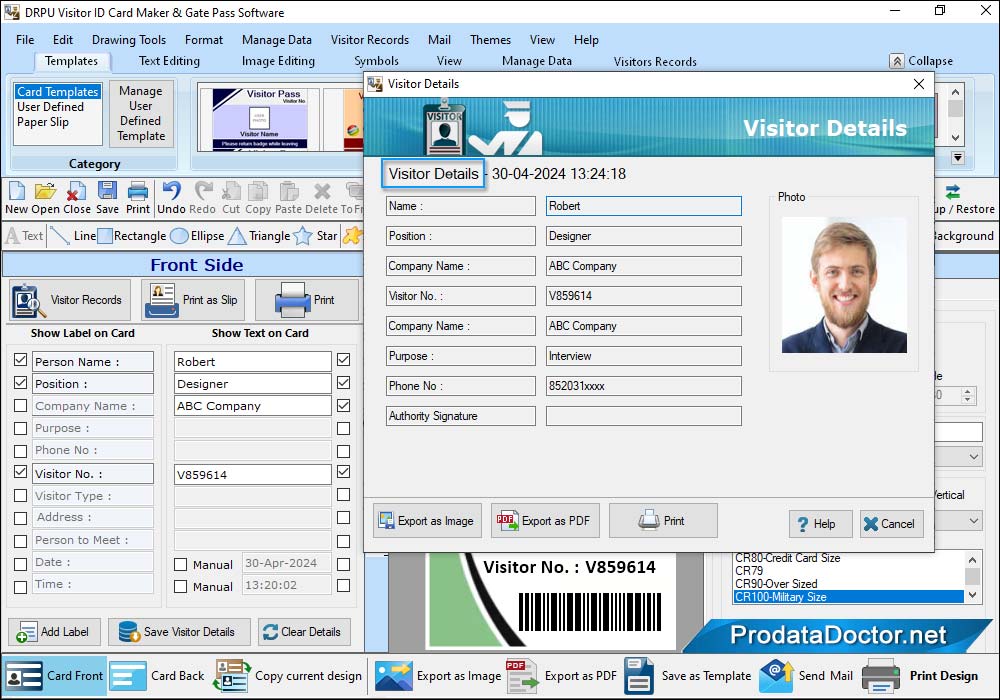Switch to the Image Editing tab

coord(278,61)
